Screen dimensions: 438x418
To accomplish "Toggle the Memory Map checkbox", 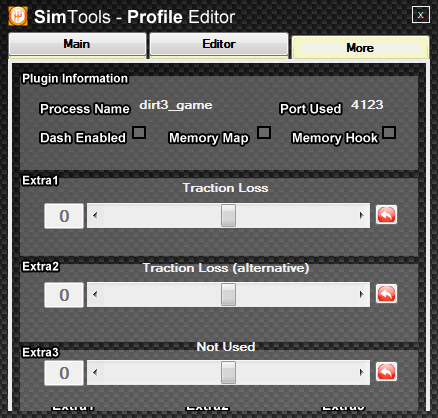I will (x=264, y=132).
